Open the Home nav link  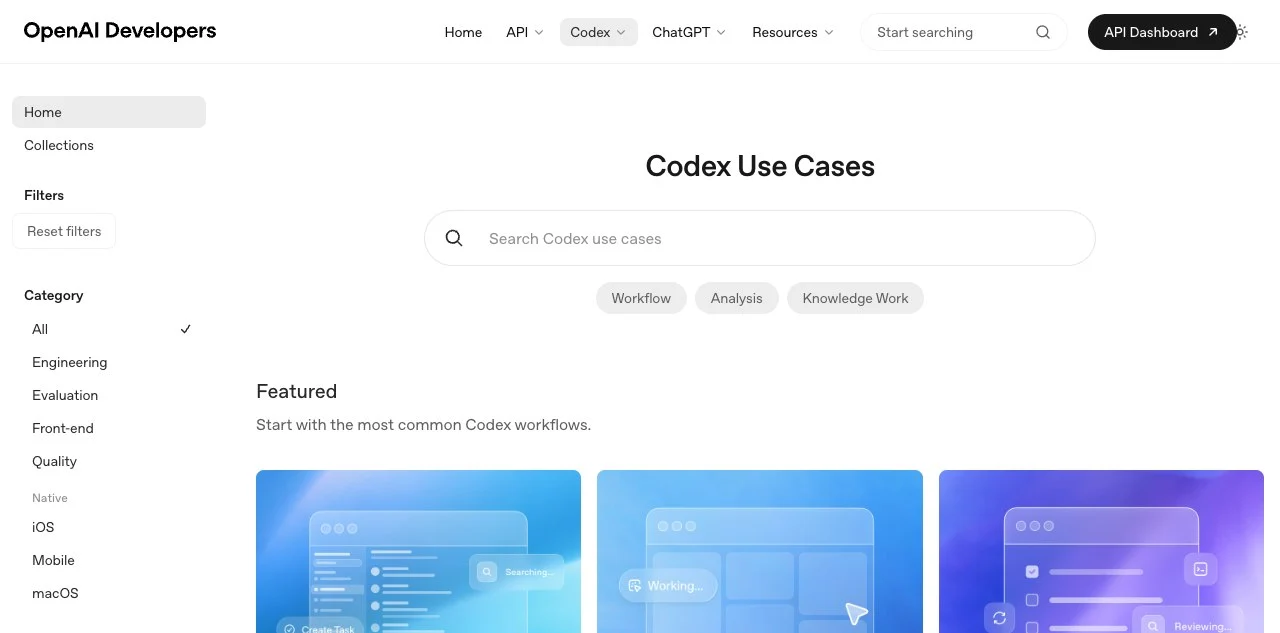point(463,32)
